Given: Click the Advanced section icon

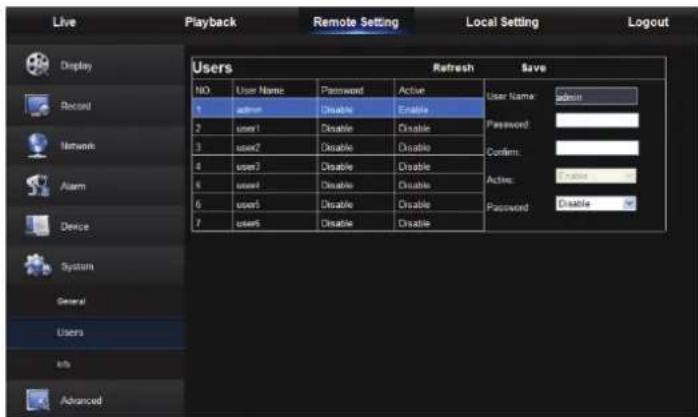Looking at the screenshot, I should pyautogui.click(x=37, y=400).
